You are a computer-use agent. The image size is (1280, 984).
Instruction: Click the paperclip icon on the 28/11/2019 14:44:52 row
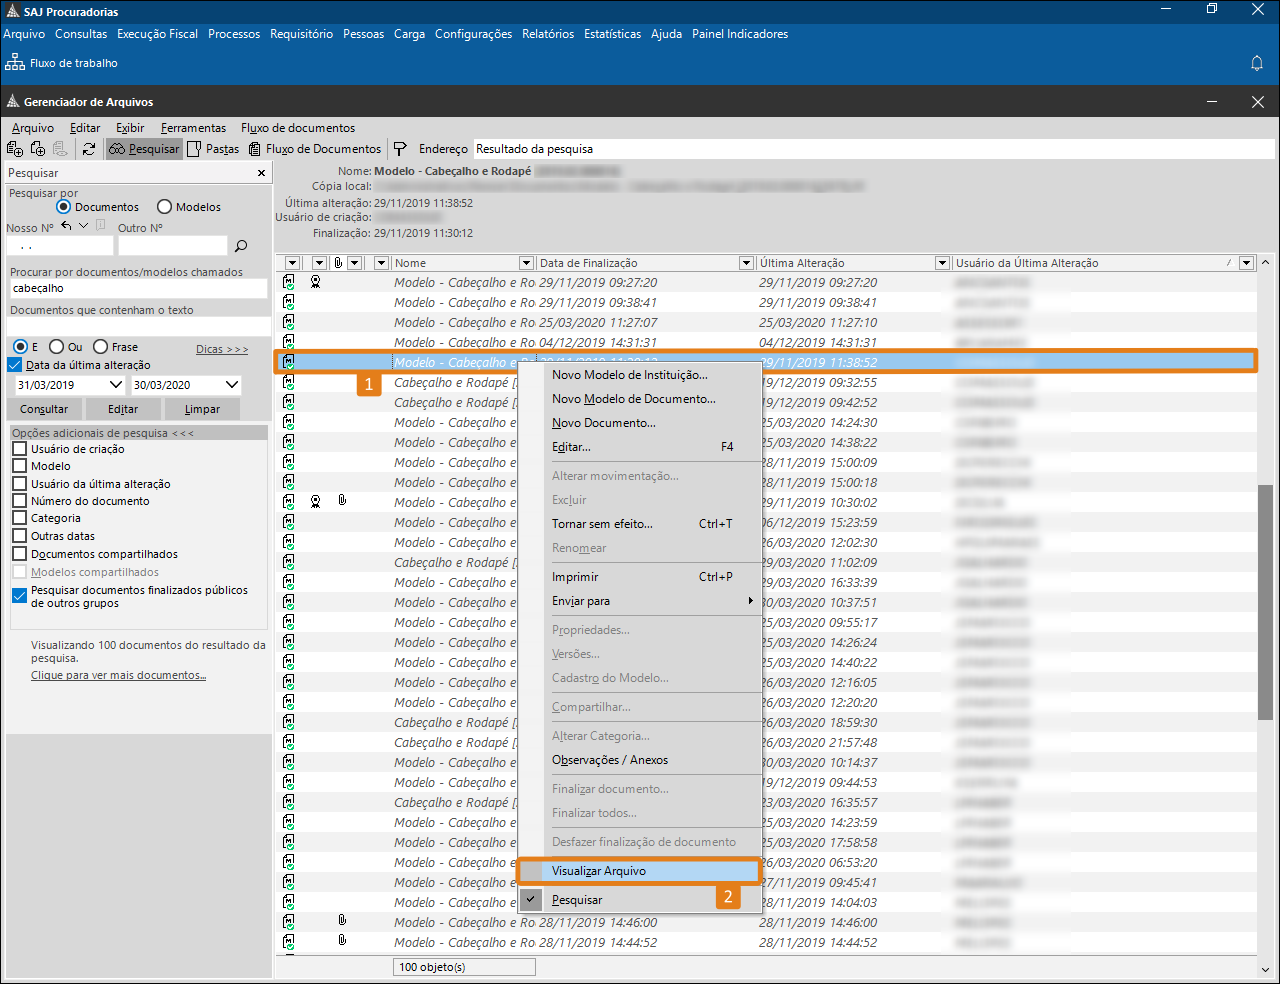pos(342,940)
